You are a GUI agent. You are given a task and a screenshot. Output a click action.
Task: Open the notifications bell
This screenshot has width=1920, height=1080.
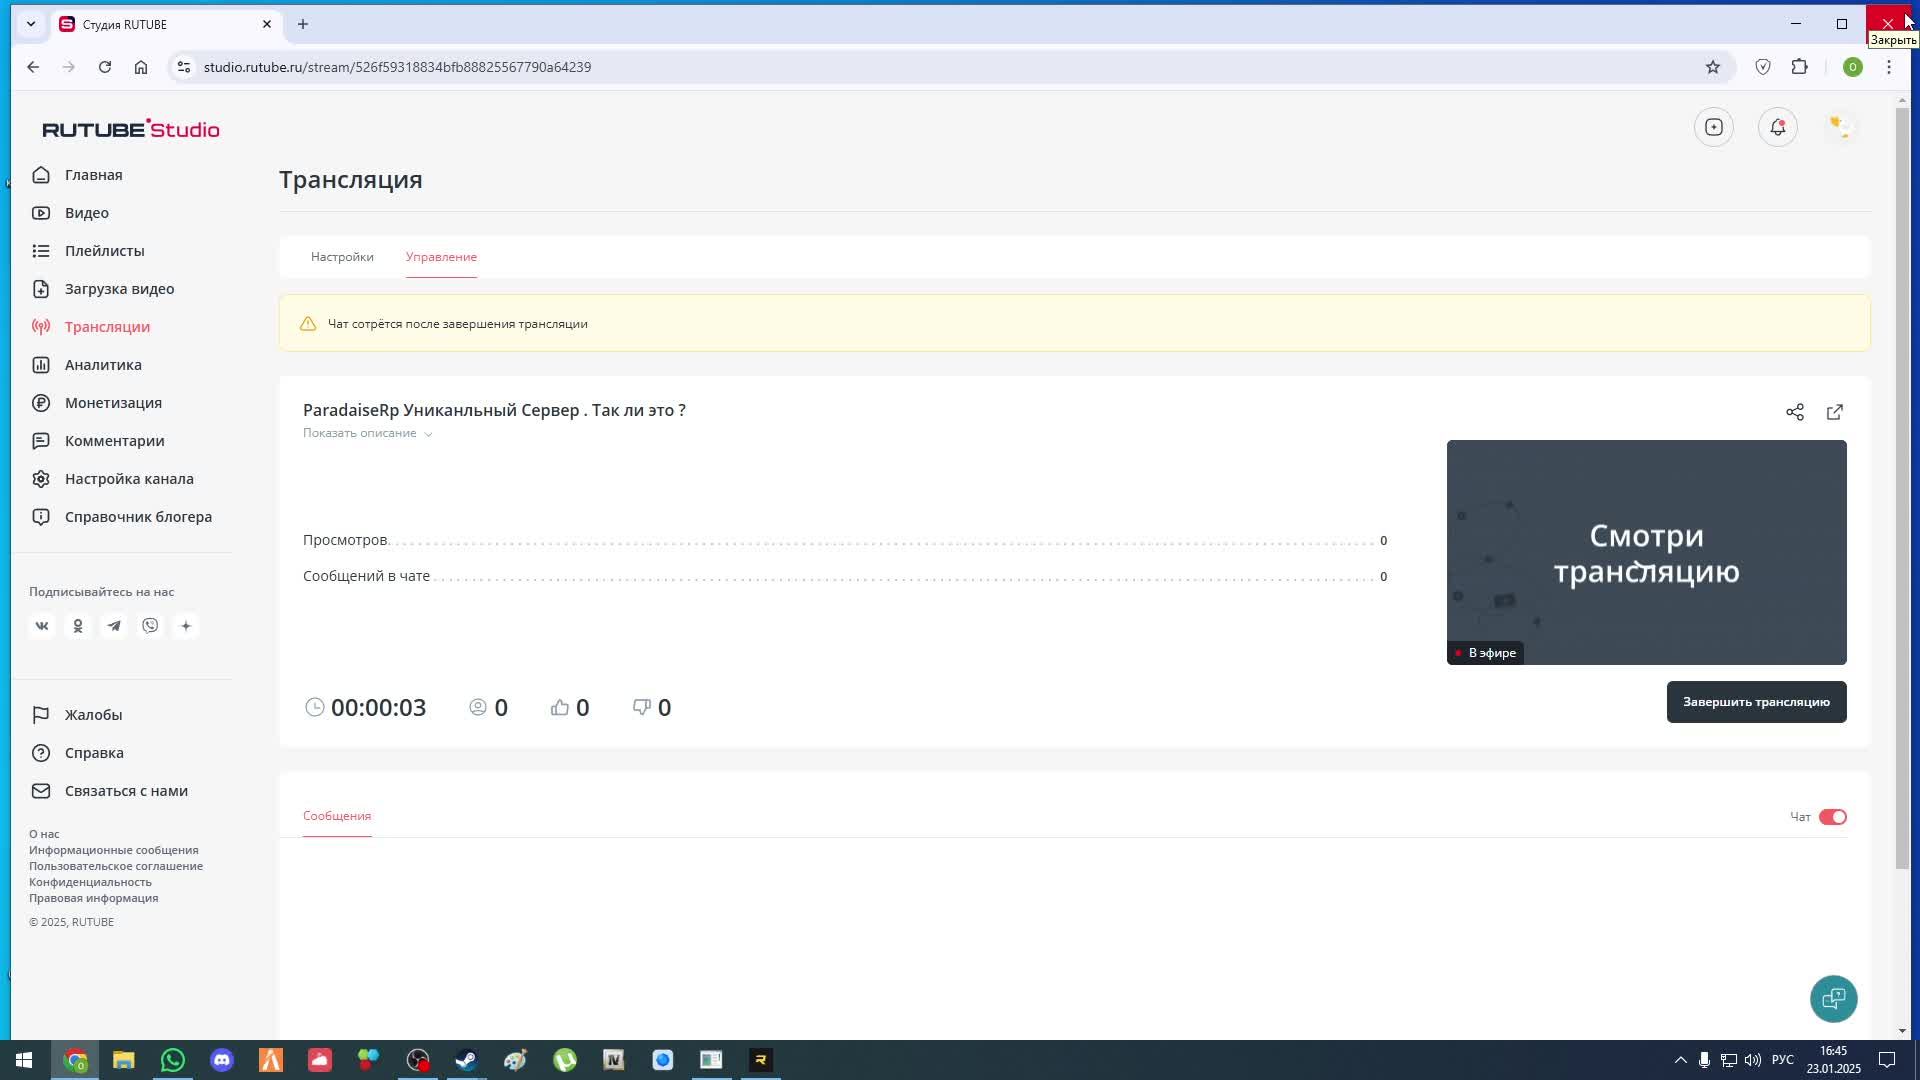1778,127
